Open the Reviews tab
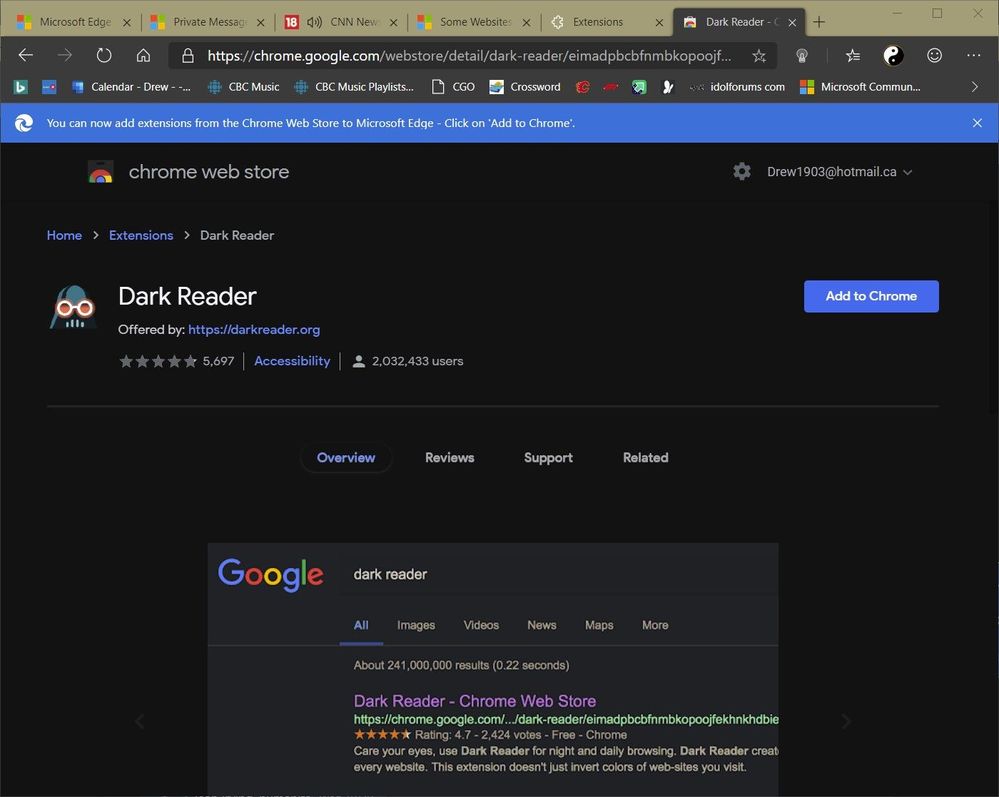The height and width of the screenshot is (797, 999). point(450,457)
